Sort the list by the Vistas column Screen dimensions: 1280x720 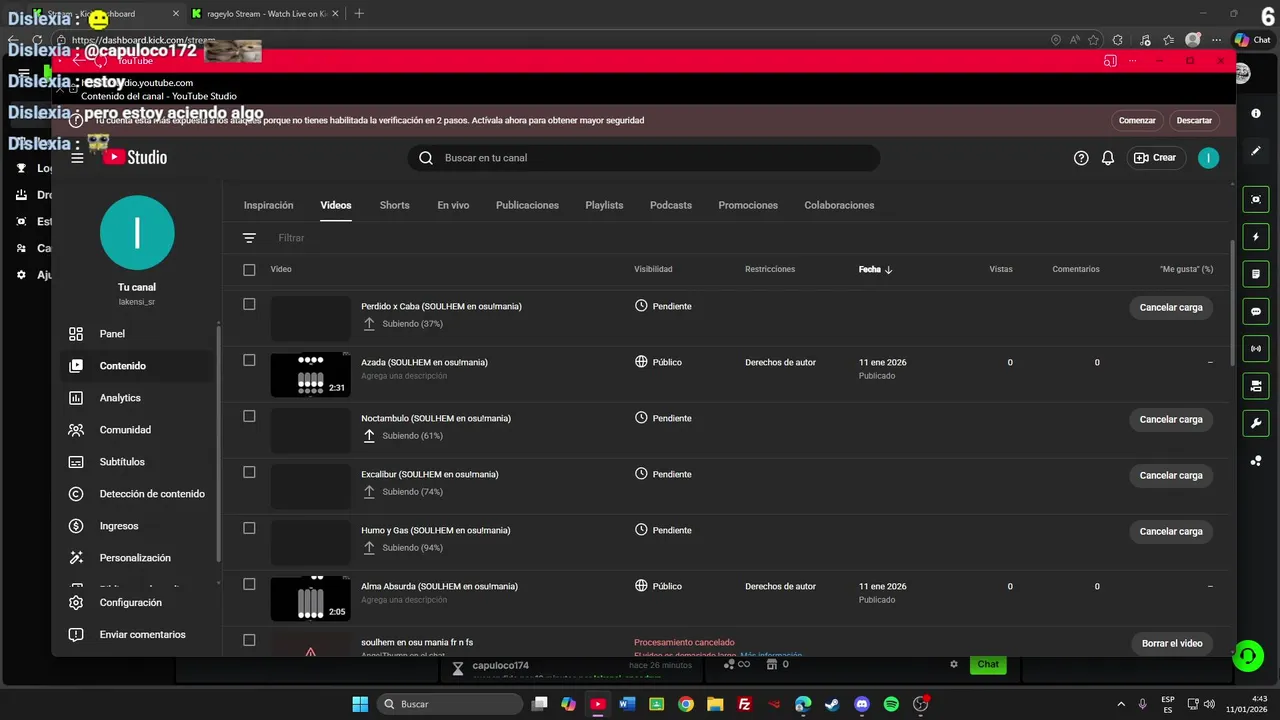click(x=1001, y=269)
